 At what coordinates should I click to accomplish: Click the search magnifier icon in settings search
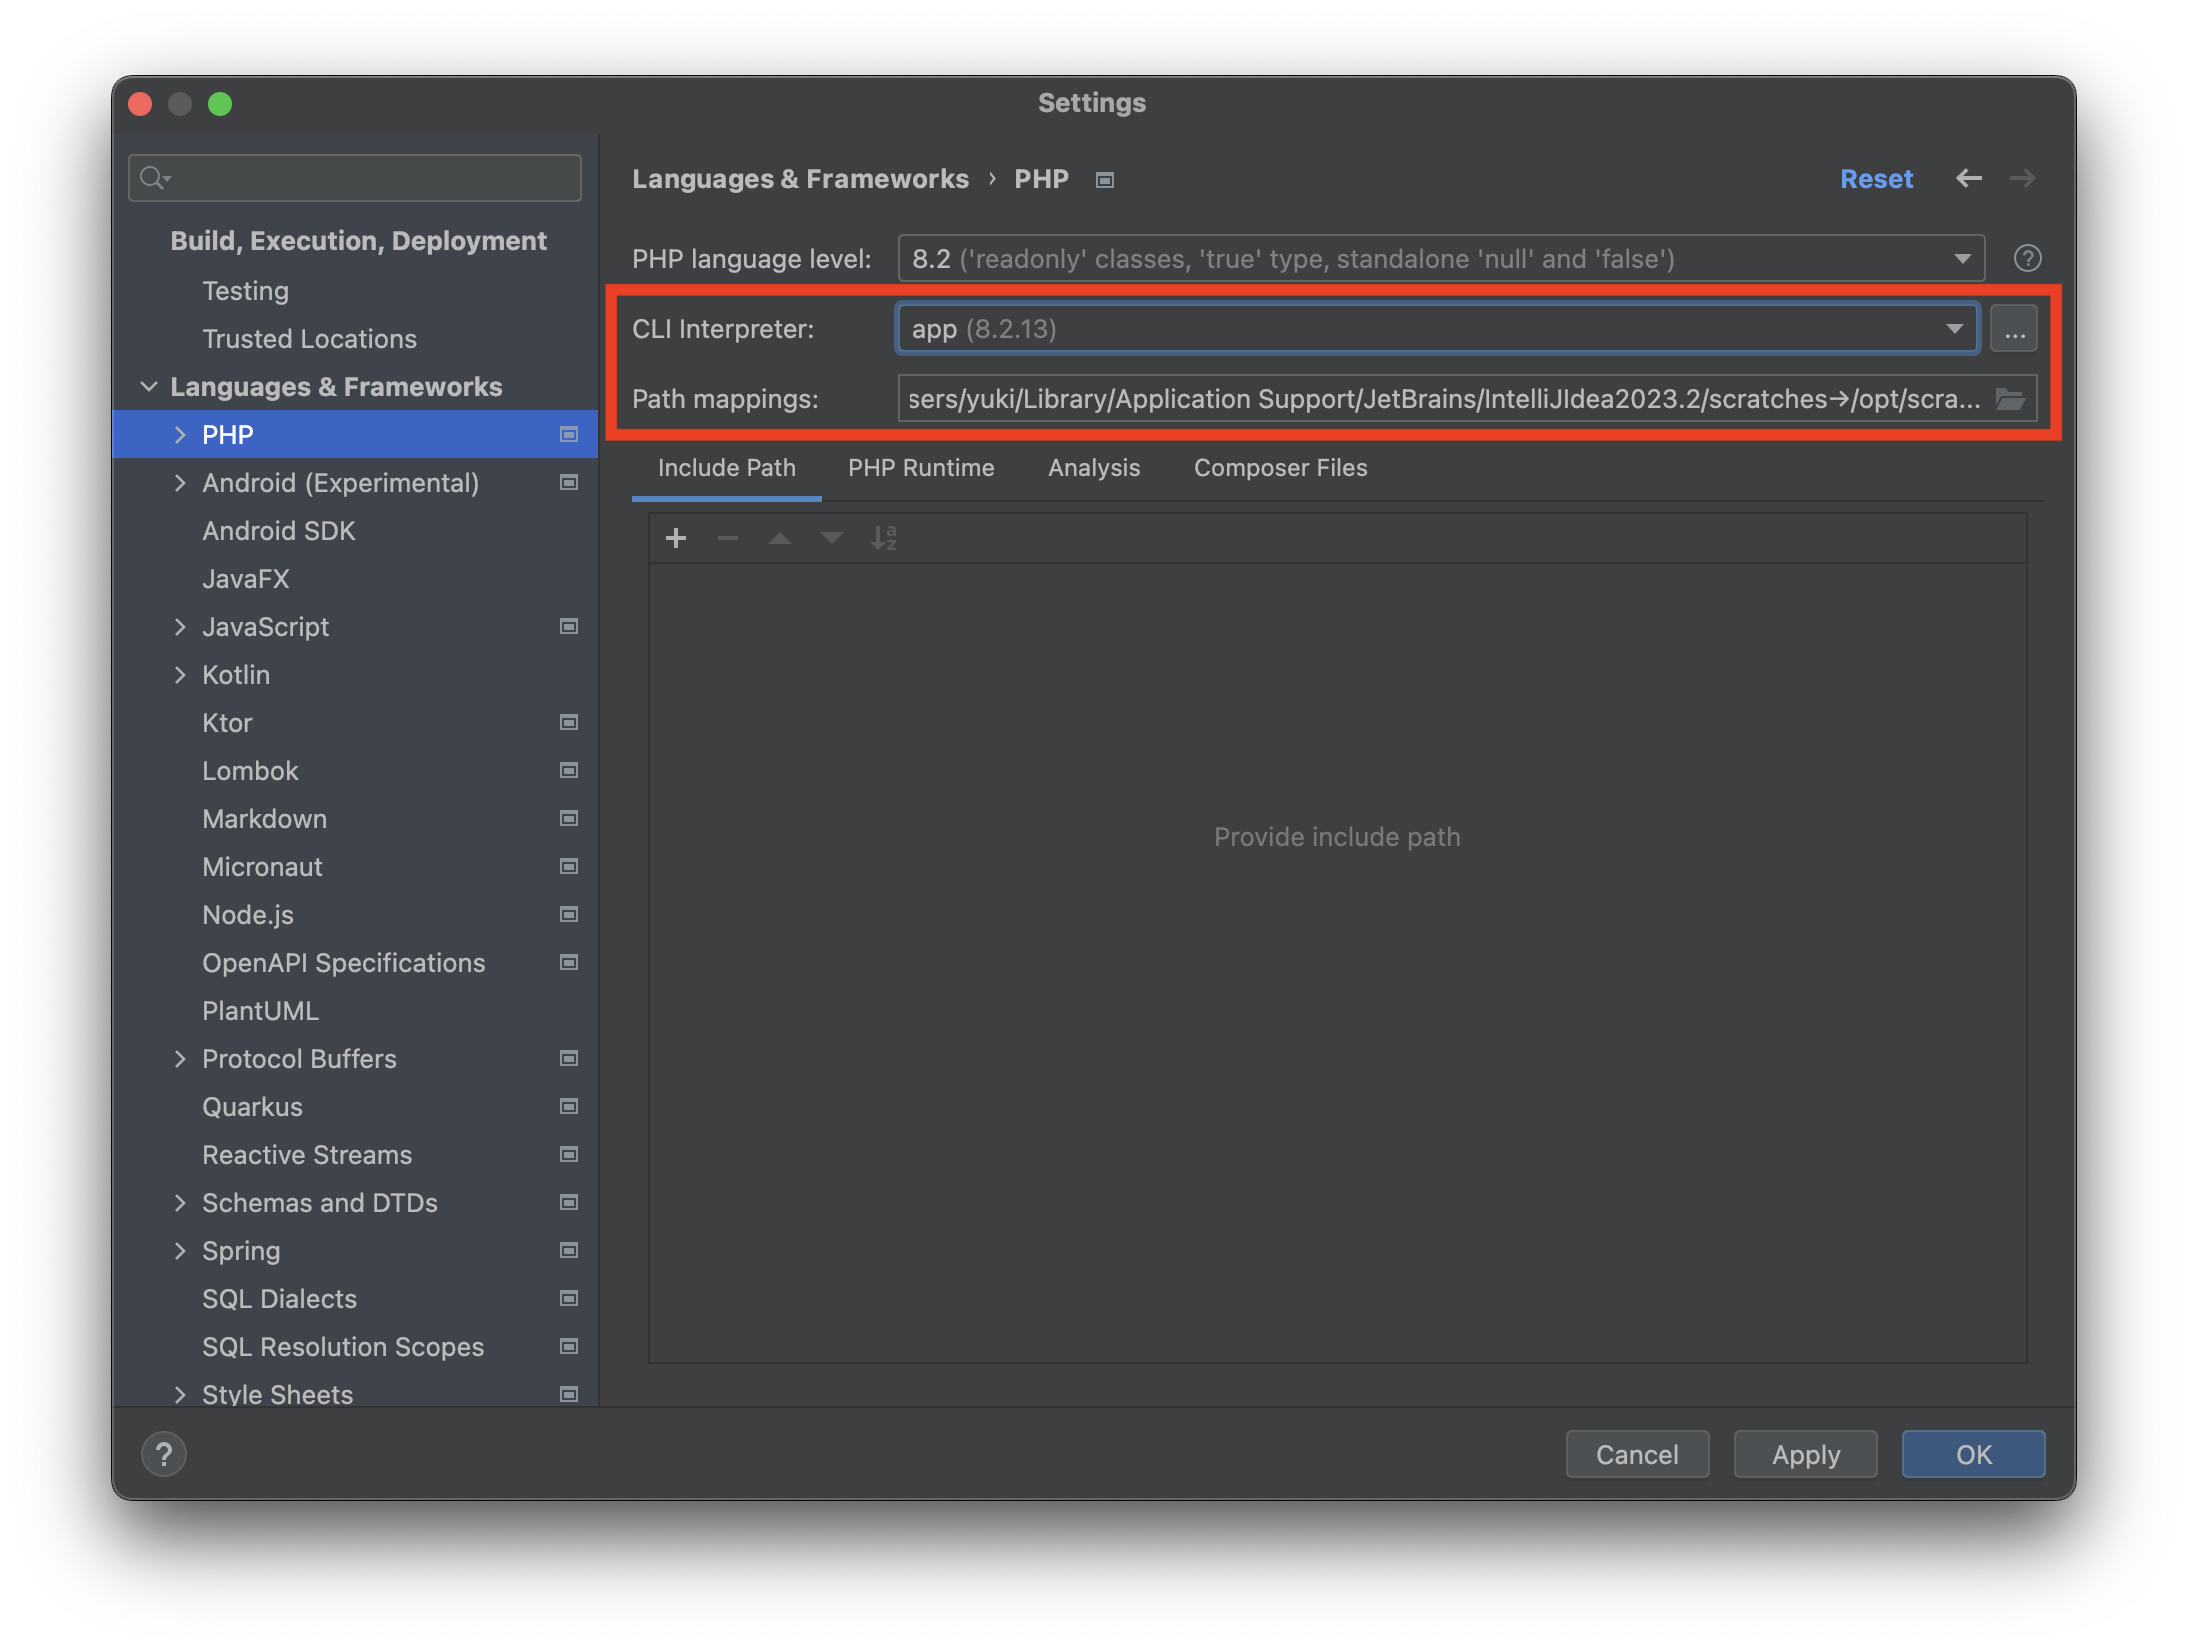point(153,178)
